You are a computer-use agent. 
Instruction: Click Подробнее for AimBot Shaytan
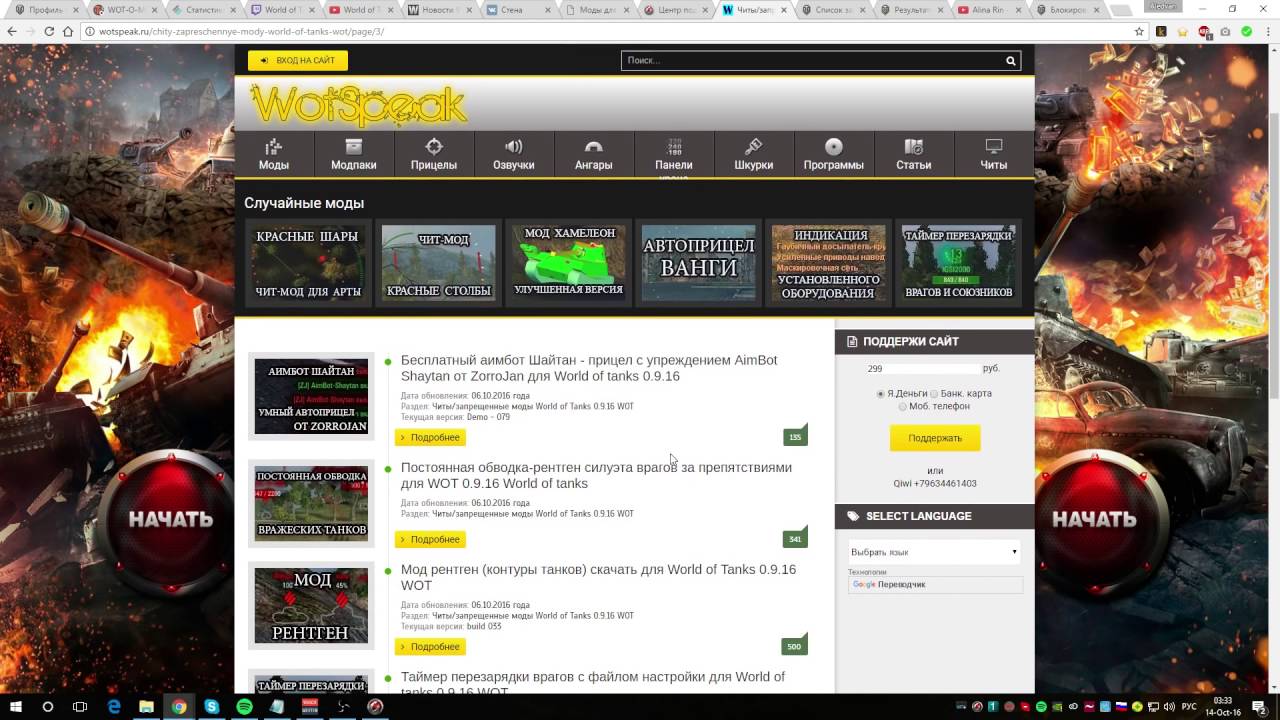[430, 437]
